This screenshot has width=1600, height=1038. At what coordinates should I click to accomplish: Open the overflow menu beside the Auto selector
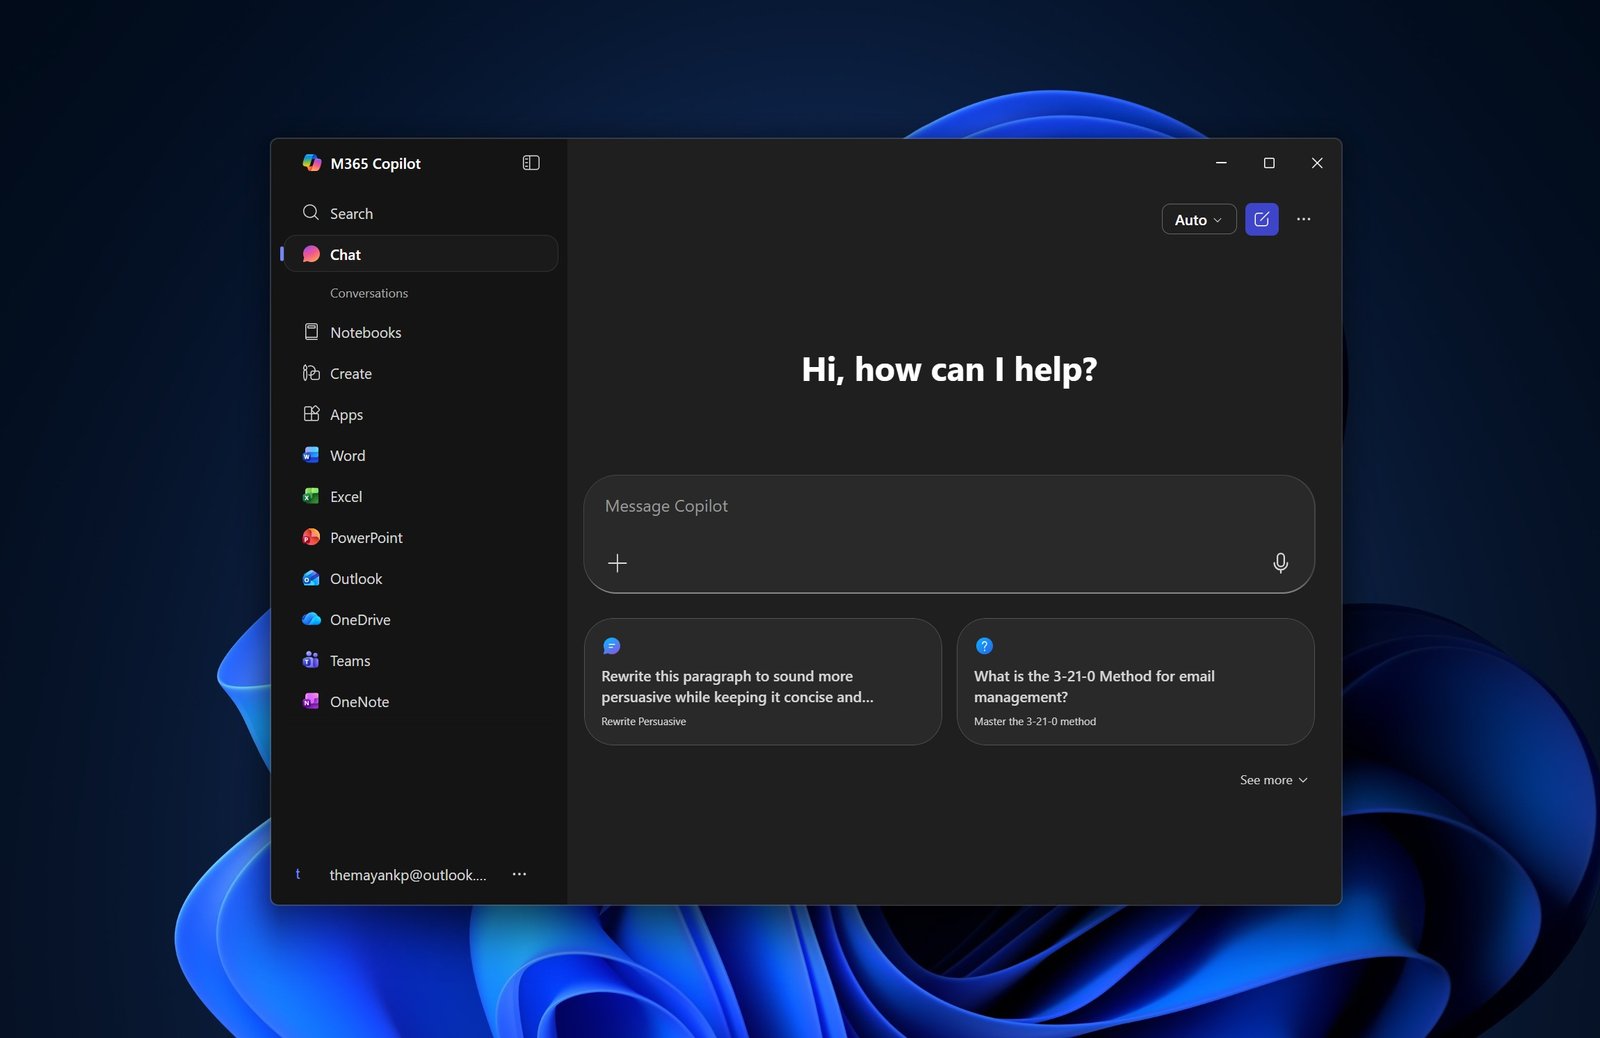point(1303,219)
